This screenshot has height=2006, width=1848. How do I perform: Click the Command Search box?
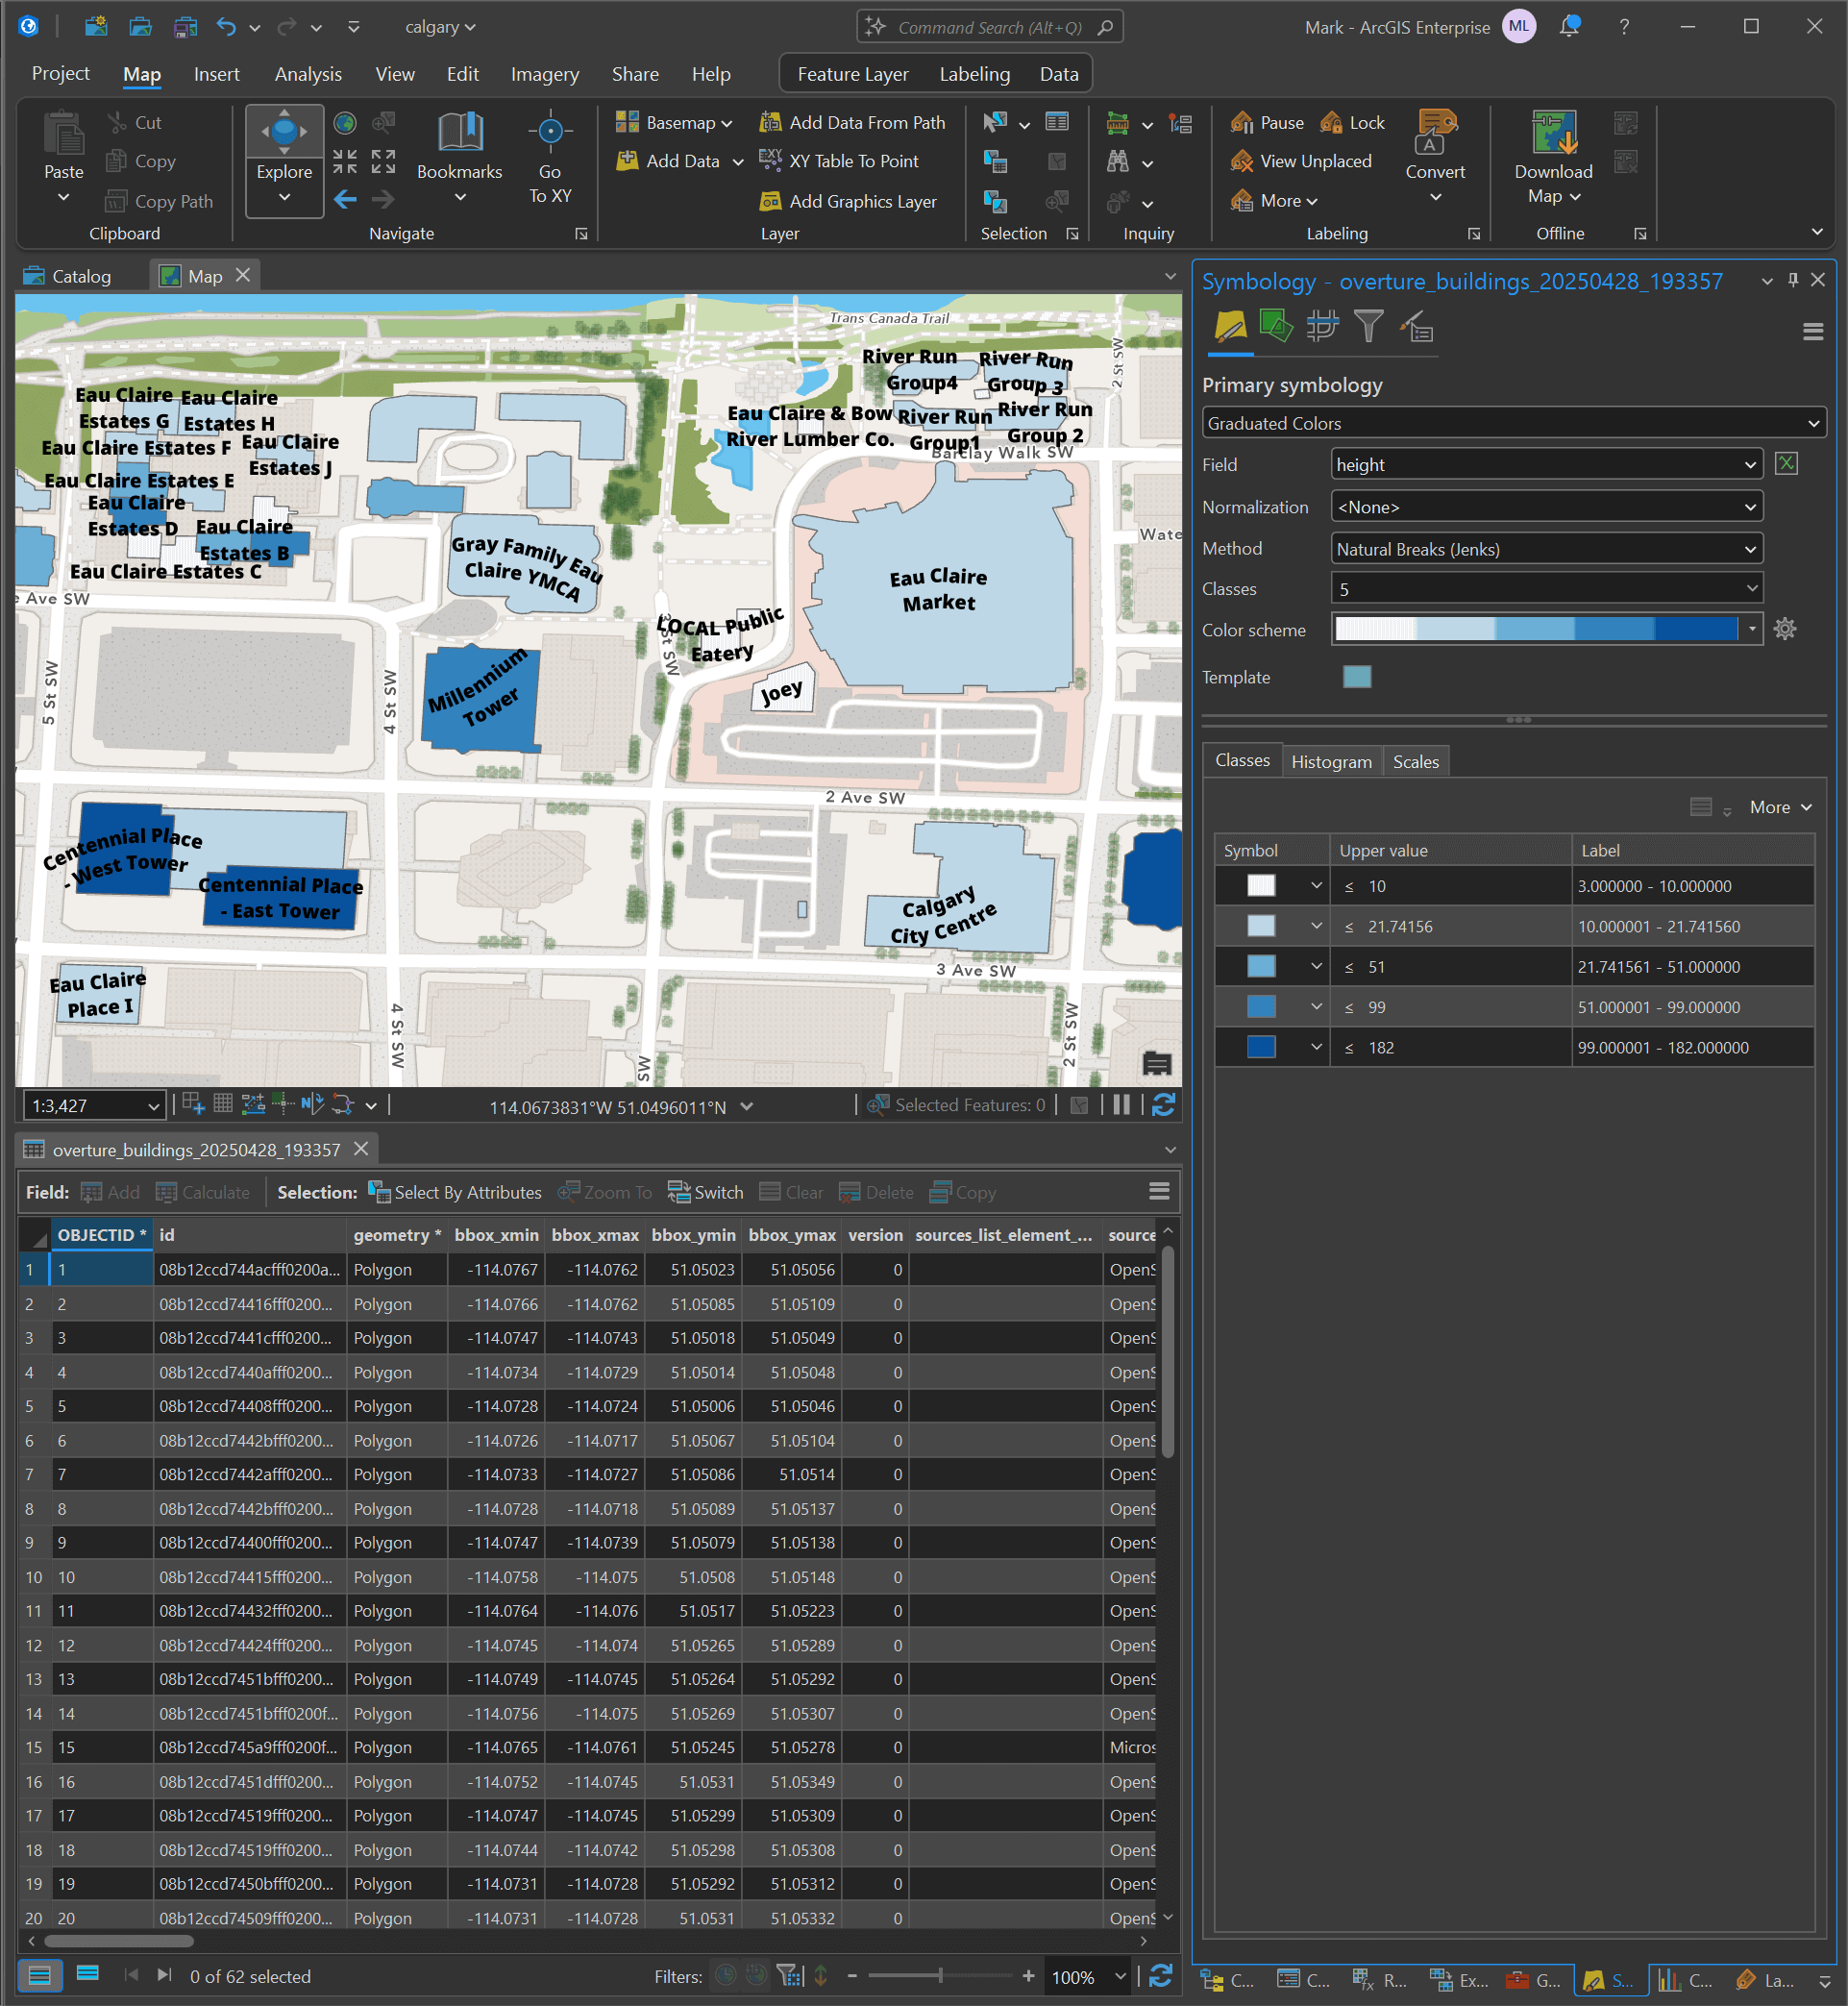(x=990, y=27)
